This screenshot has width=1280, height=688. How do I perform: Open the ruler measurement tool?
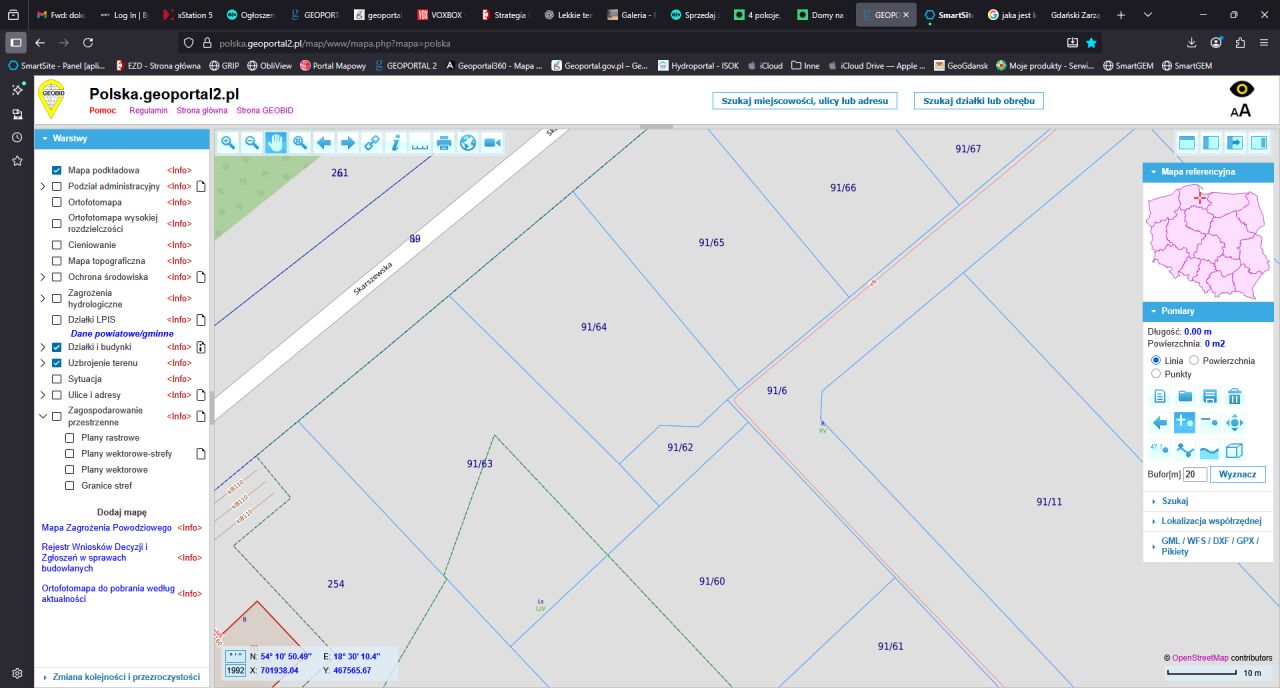point(420,143)
